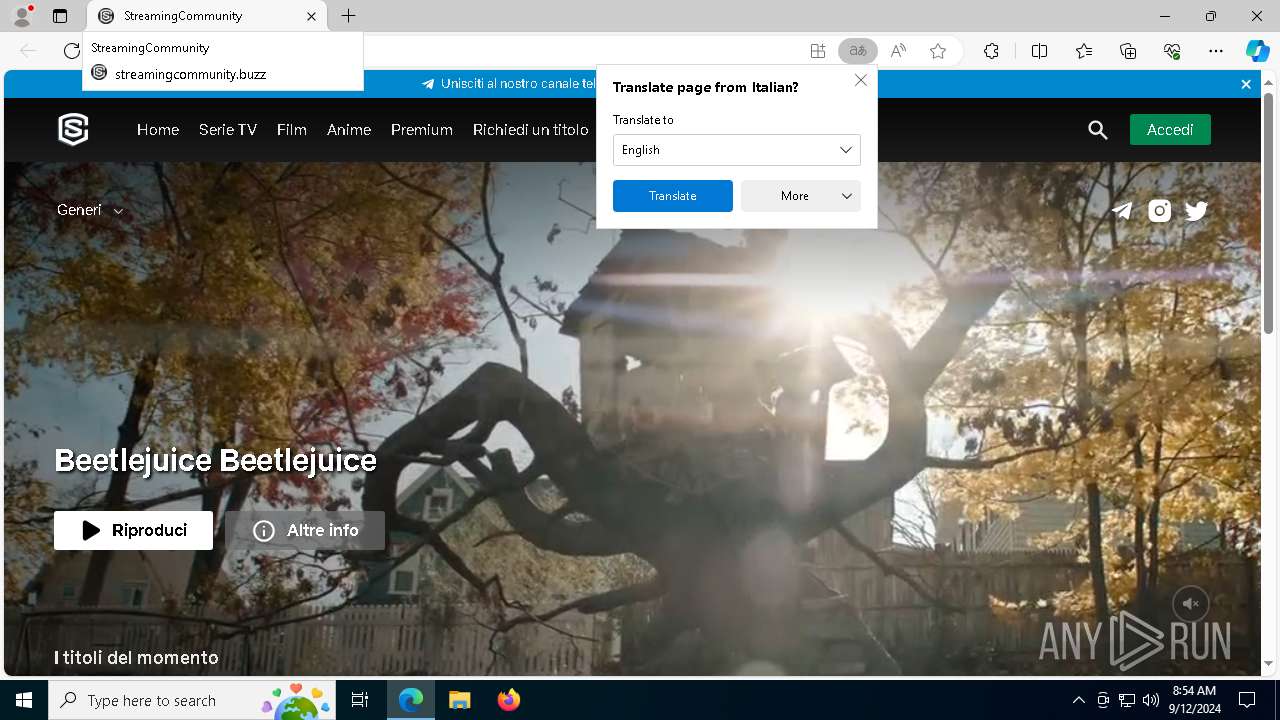The height and width of the screenshot is (720, 1280).
Task: Open Task View on taskbar
Action: 360,700
